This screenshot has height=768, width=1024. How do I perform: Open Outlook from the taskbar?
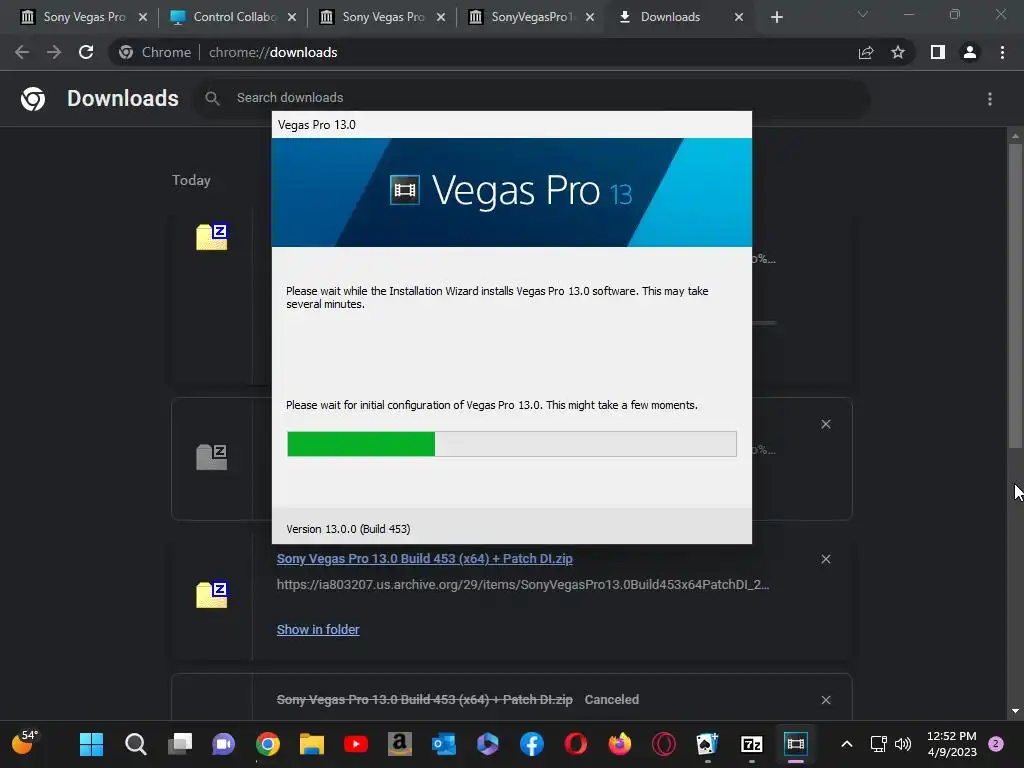[444, 744]
